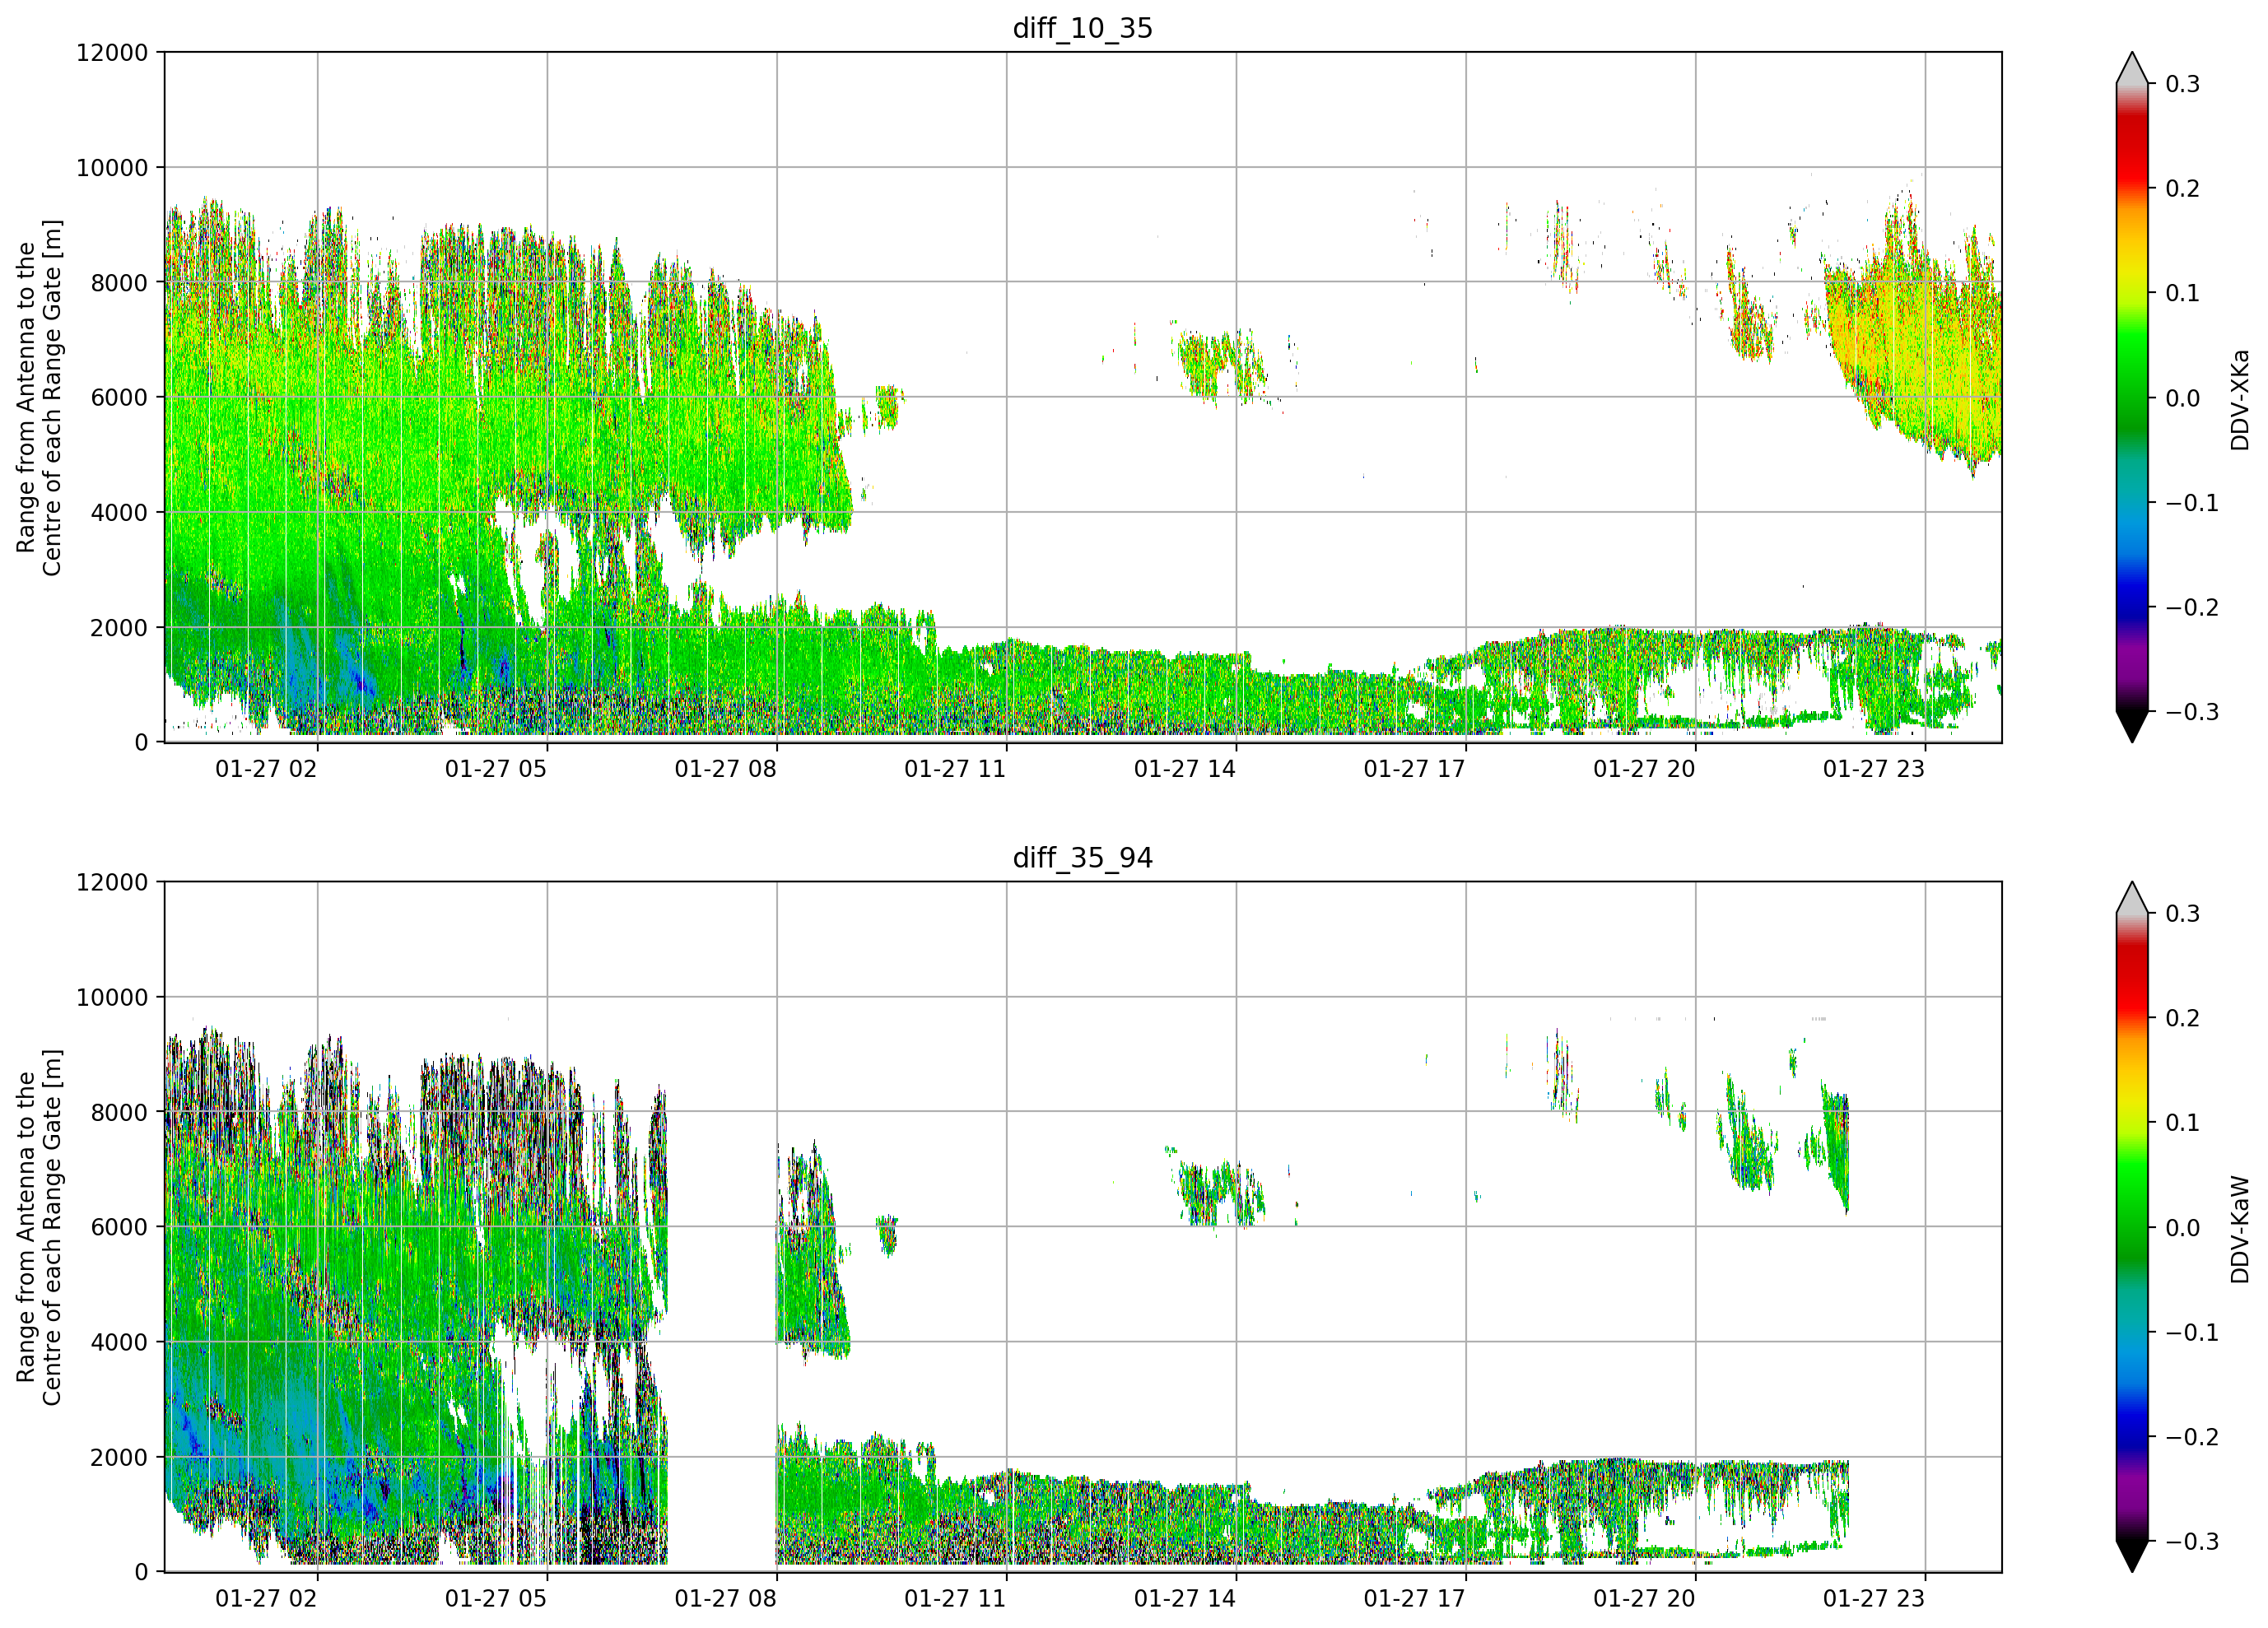
Task: Click the y-axis label of the diff_35_94 plot
Action: click(39, 1227)
